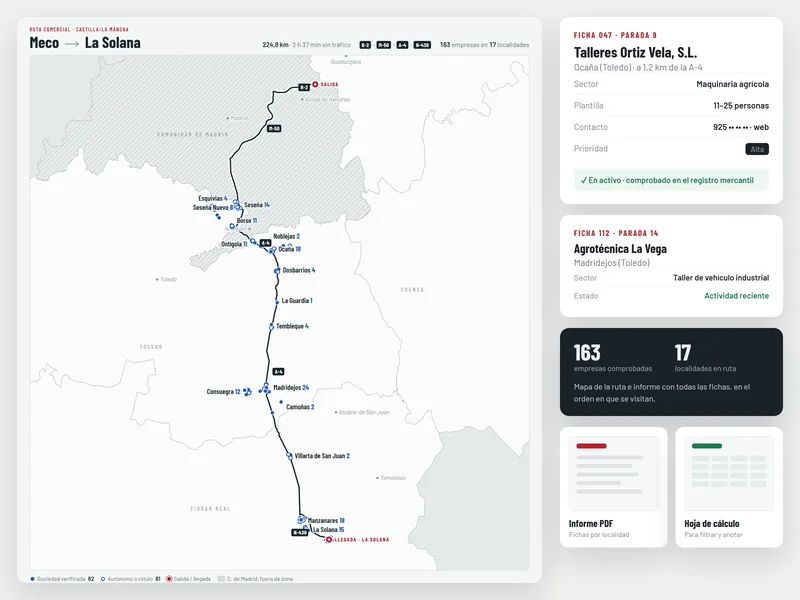Click the red Salida start marker
Viewport: 800px width, 600px height.
tap(315, 84)
